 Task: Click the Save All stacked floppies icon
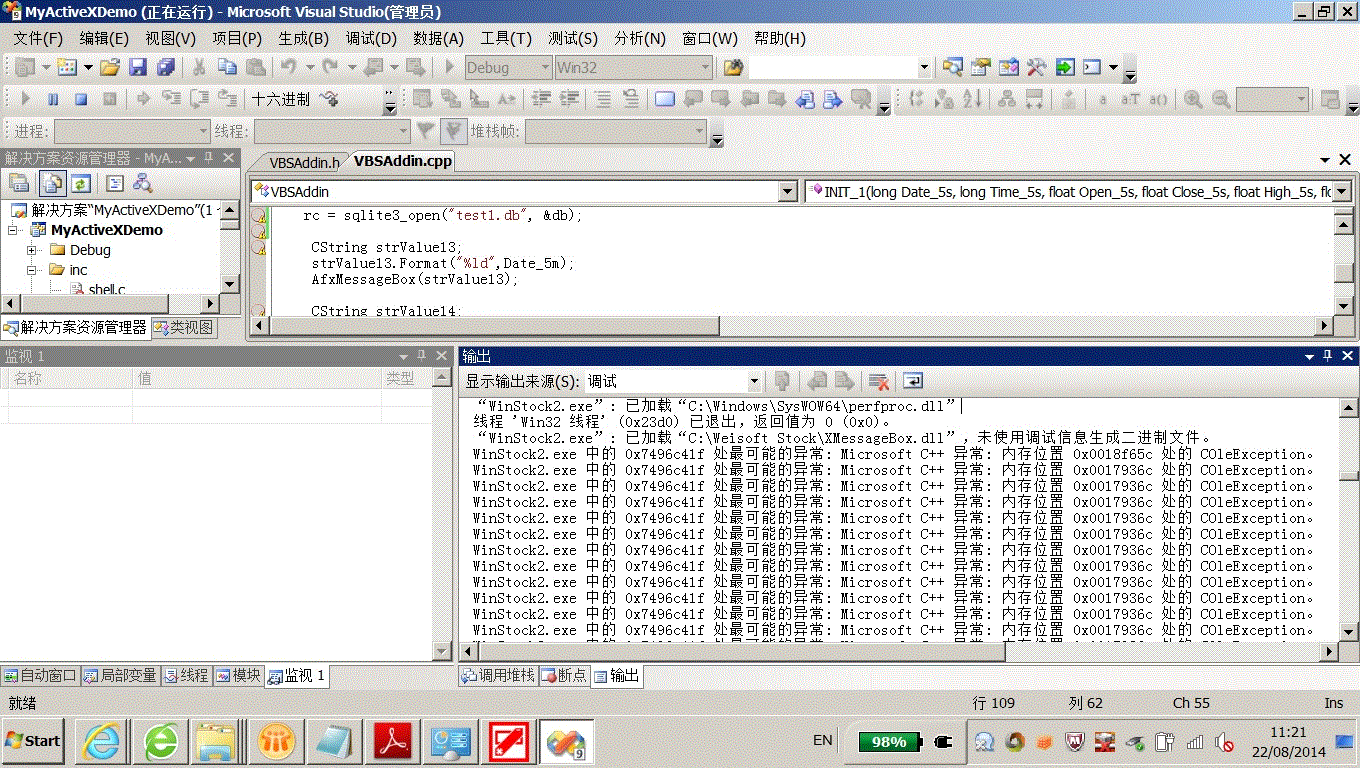(165, 68)
